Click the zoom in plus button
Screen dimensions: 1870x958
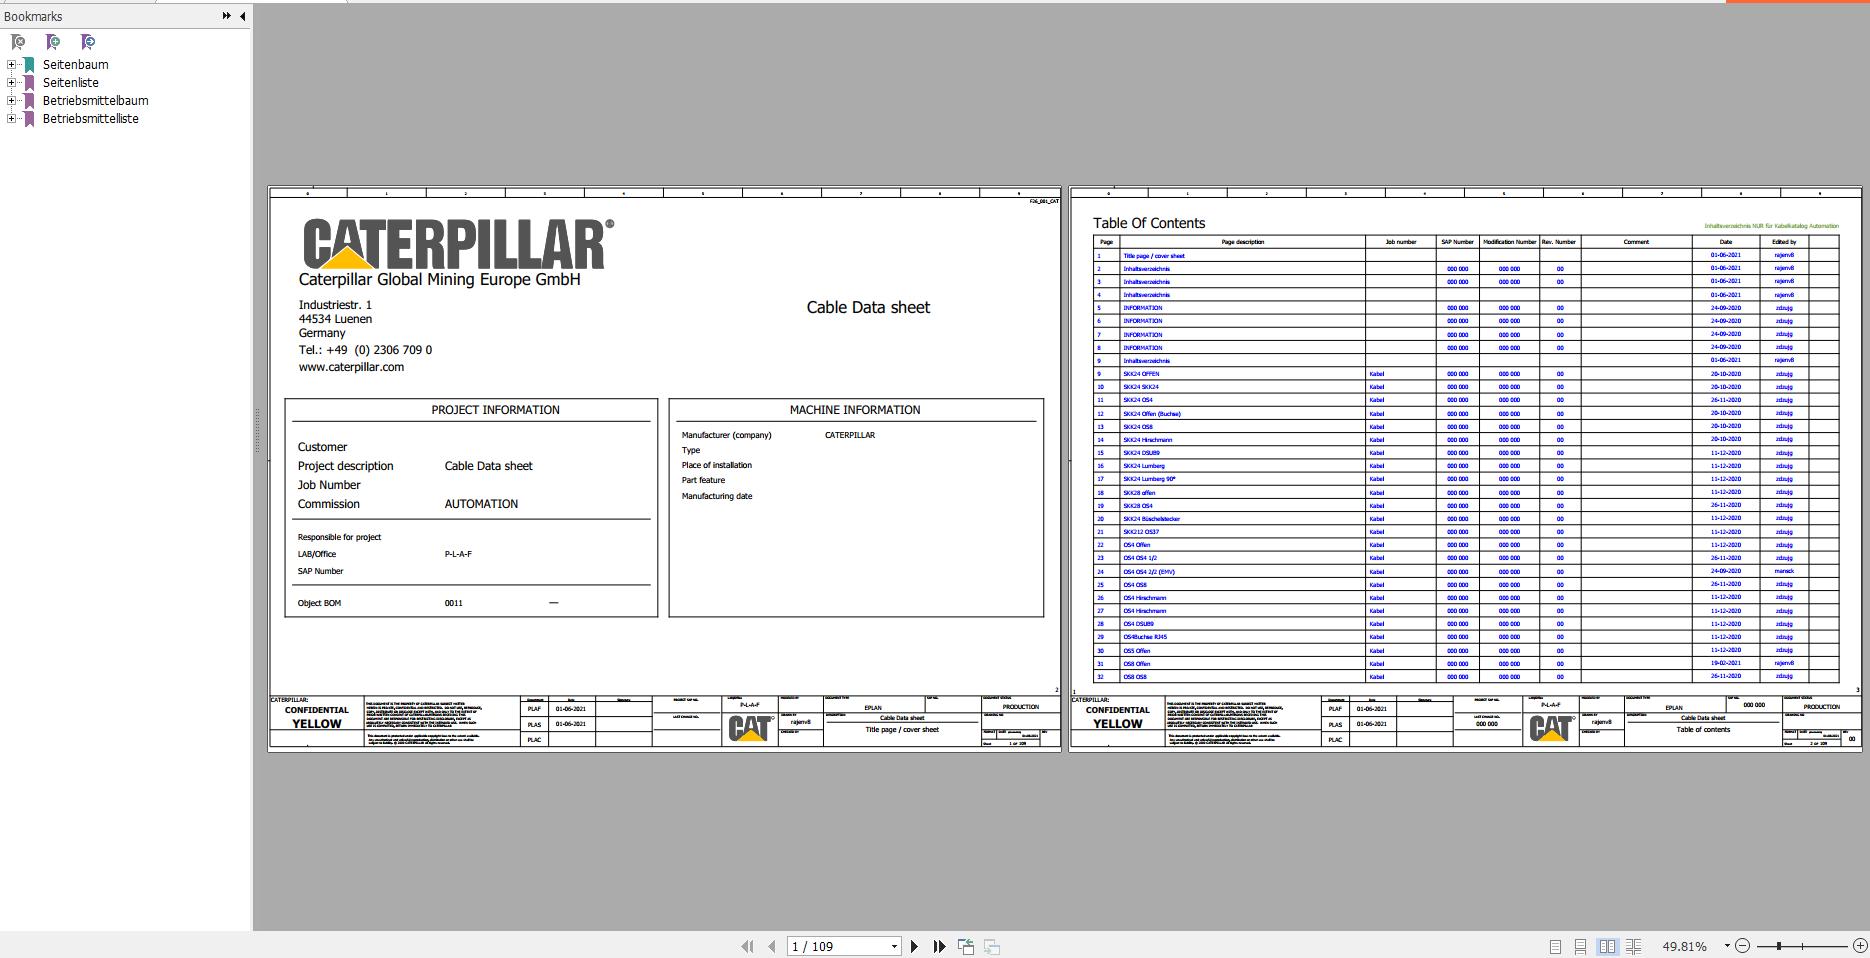coord(1860,946)
